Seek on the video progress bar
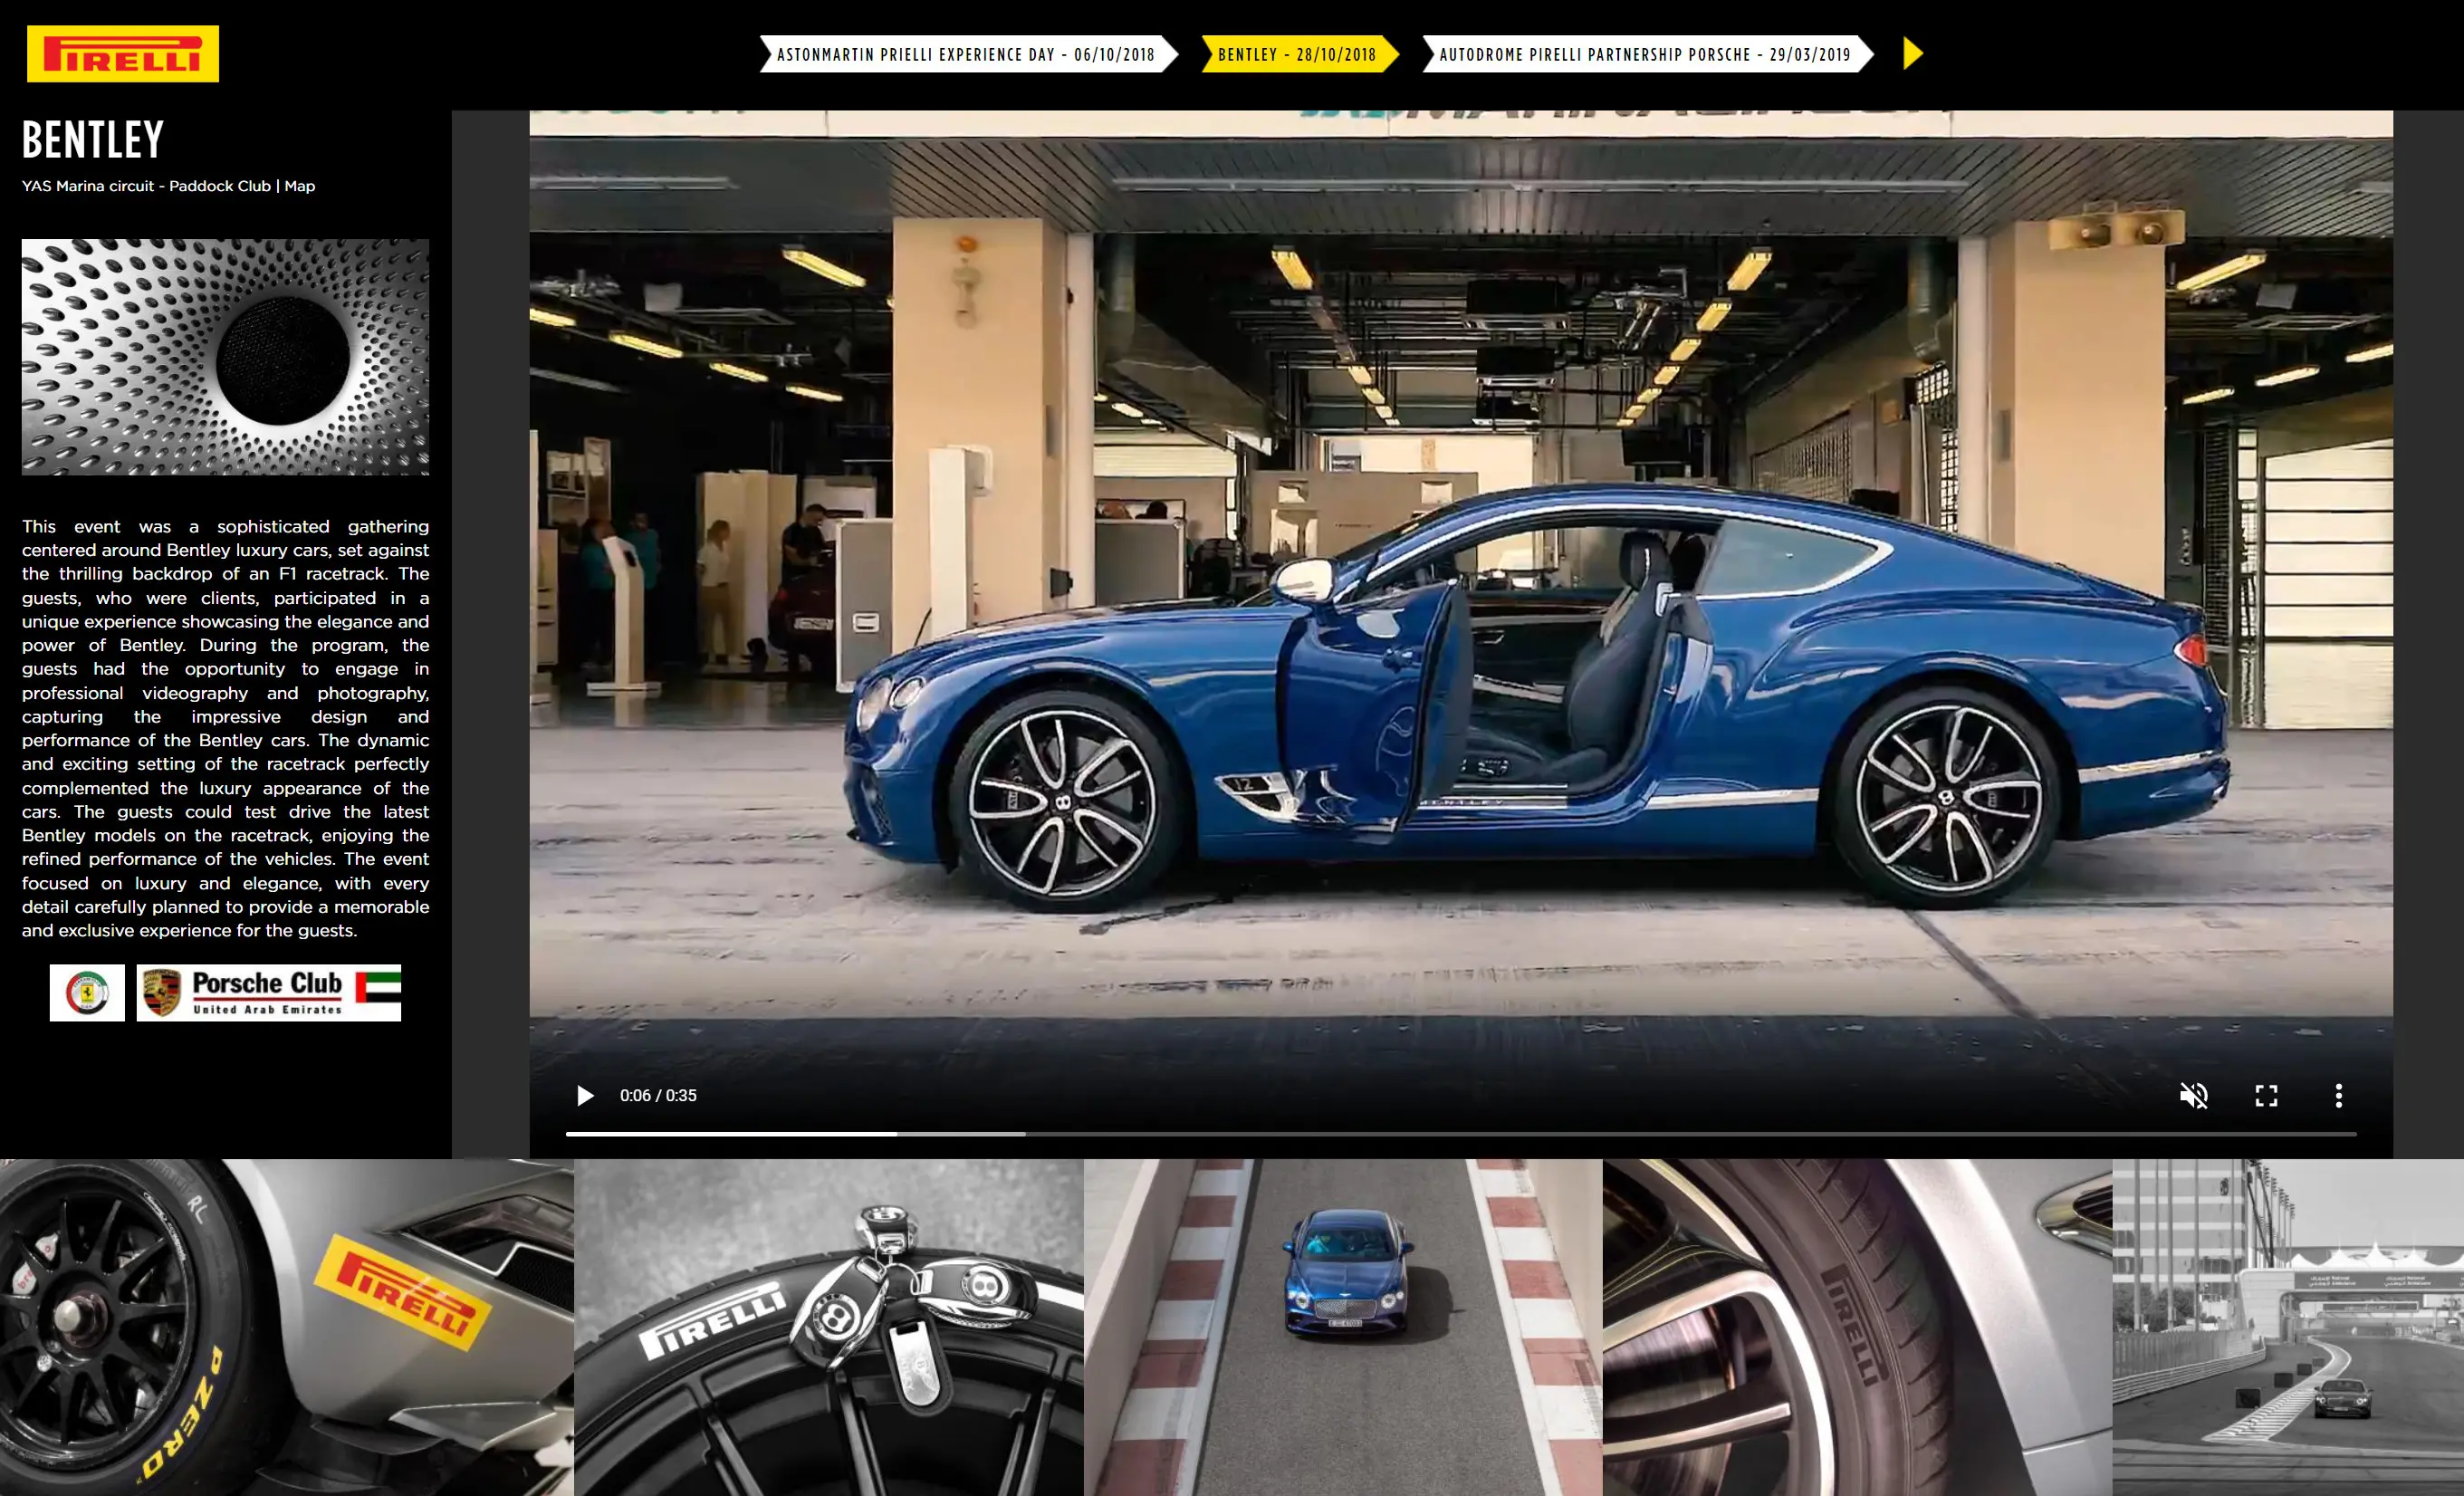2464x1496 pixels. click(1460, 1134)
